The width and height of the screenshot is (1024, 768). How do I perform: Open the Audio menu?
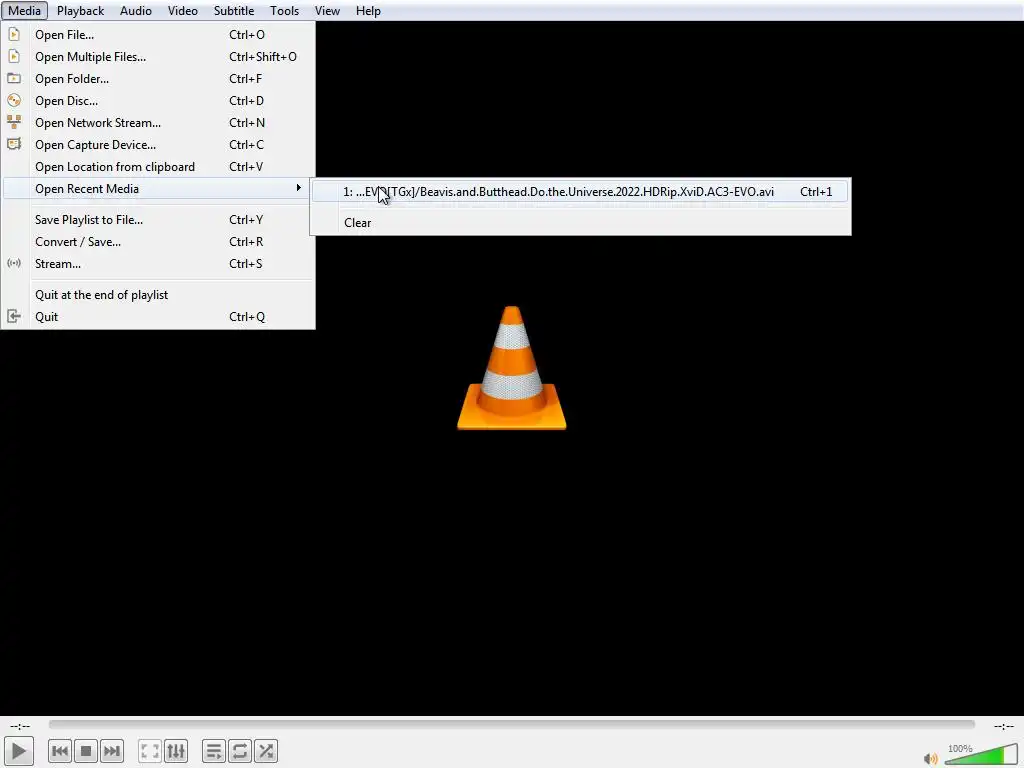pyautogui.click(x=136, y=10)
